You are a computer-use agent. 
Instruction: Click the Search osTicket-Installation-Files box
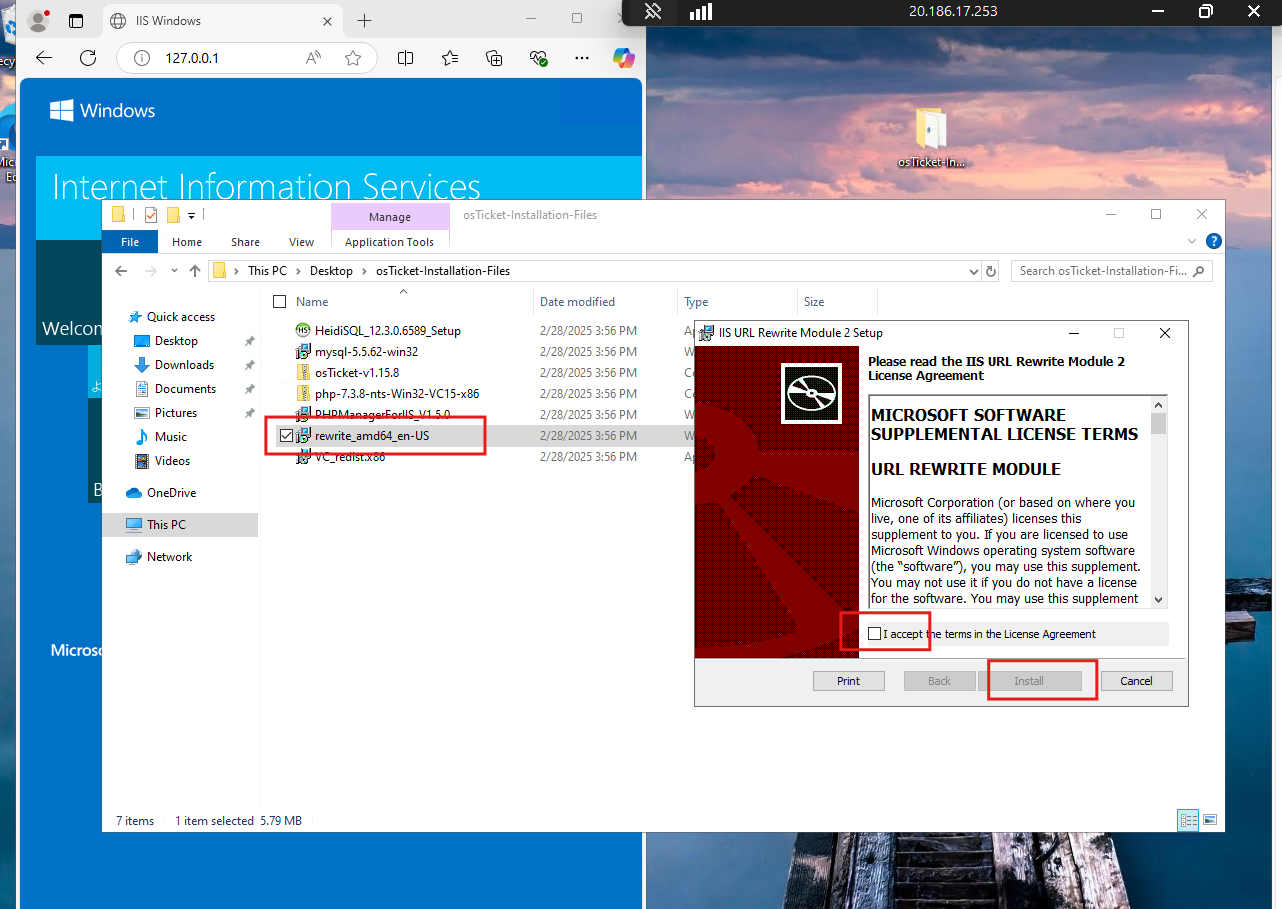pos(1111,271)
